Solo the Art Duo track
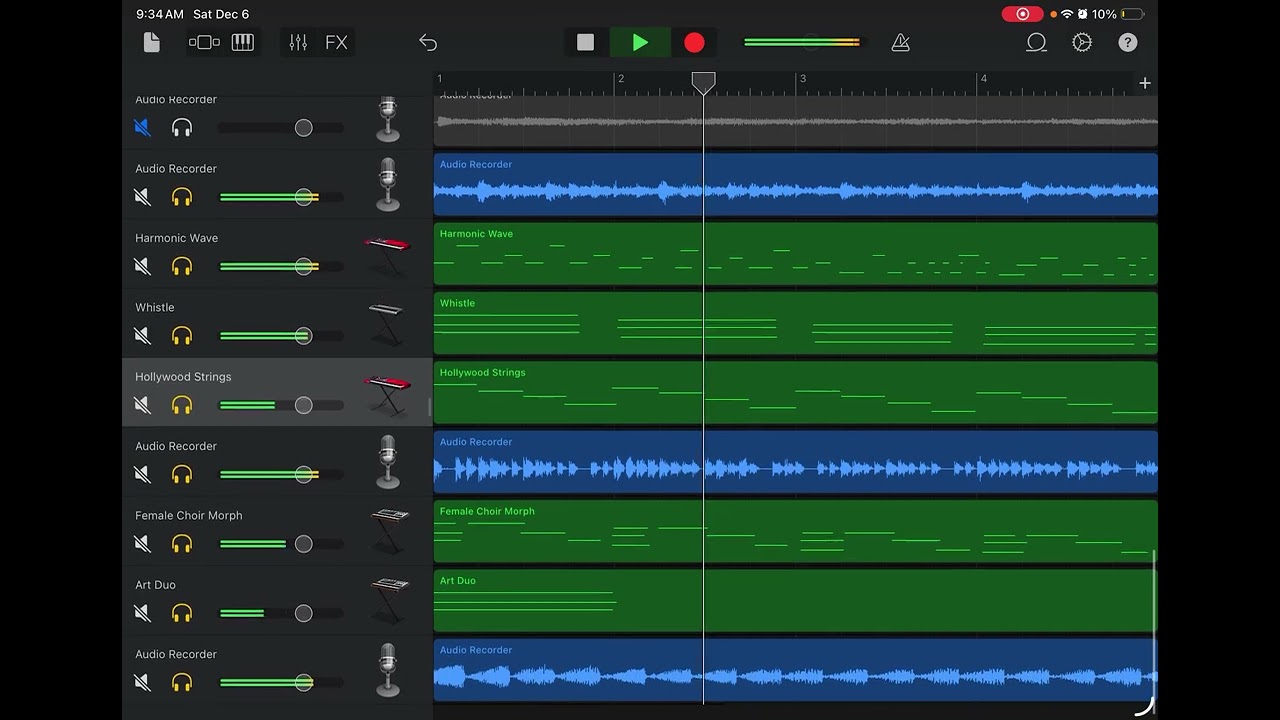This screenshot has height=720, width=1280. [182, 613]
